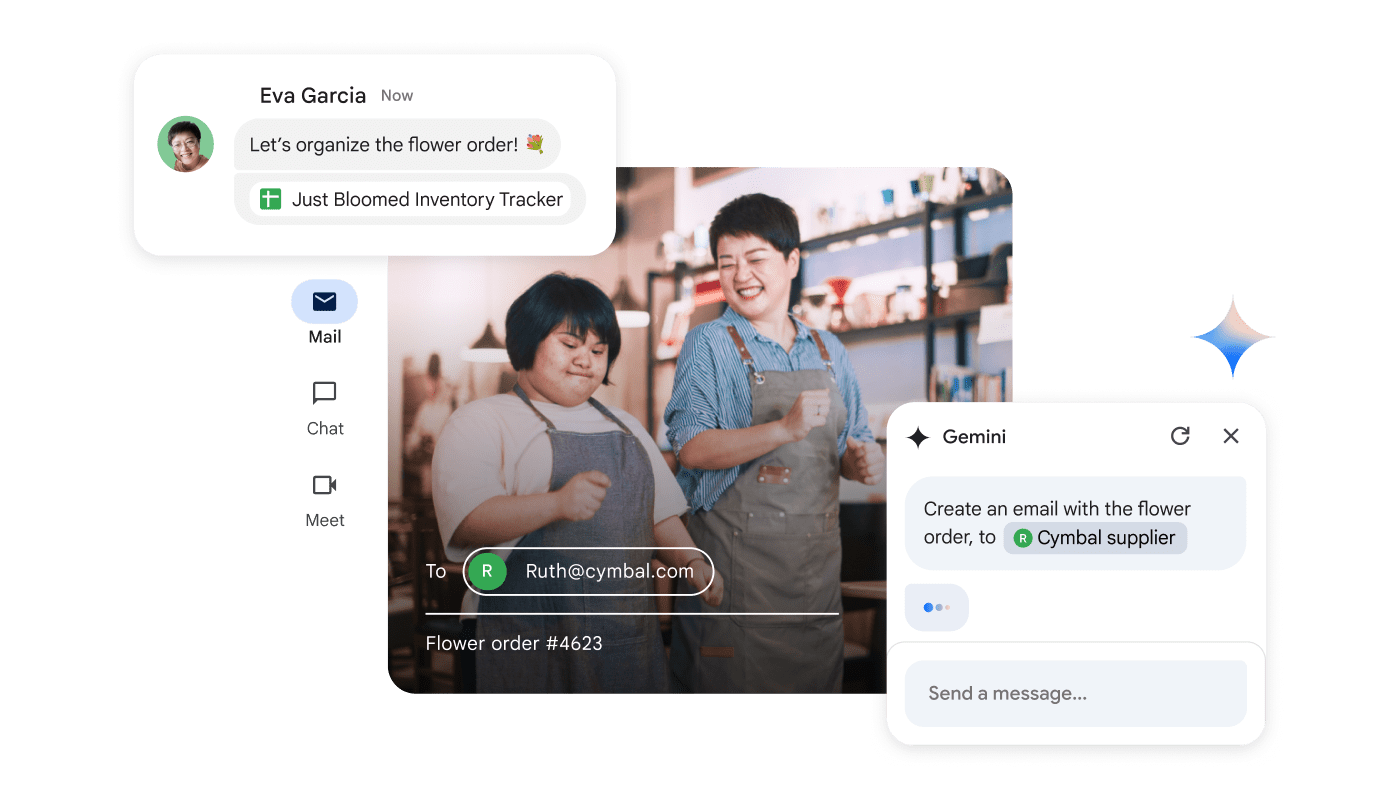The width and height of the screenshot is (1400, 800).
Task: Open the Chat speech bubble icon
Action: (x=325, y=394)
